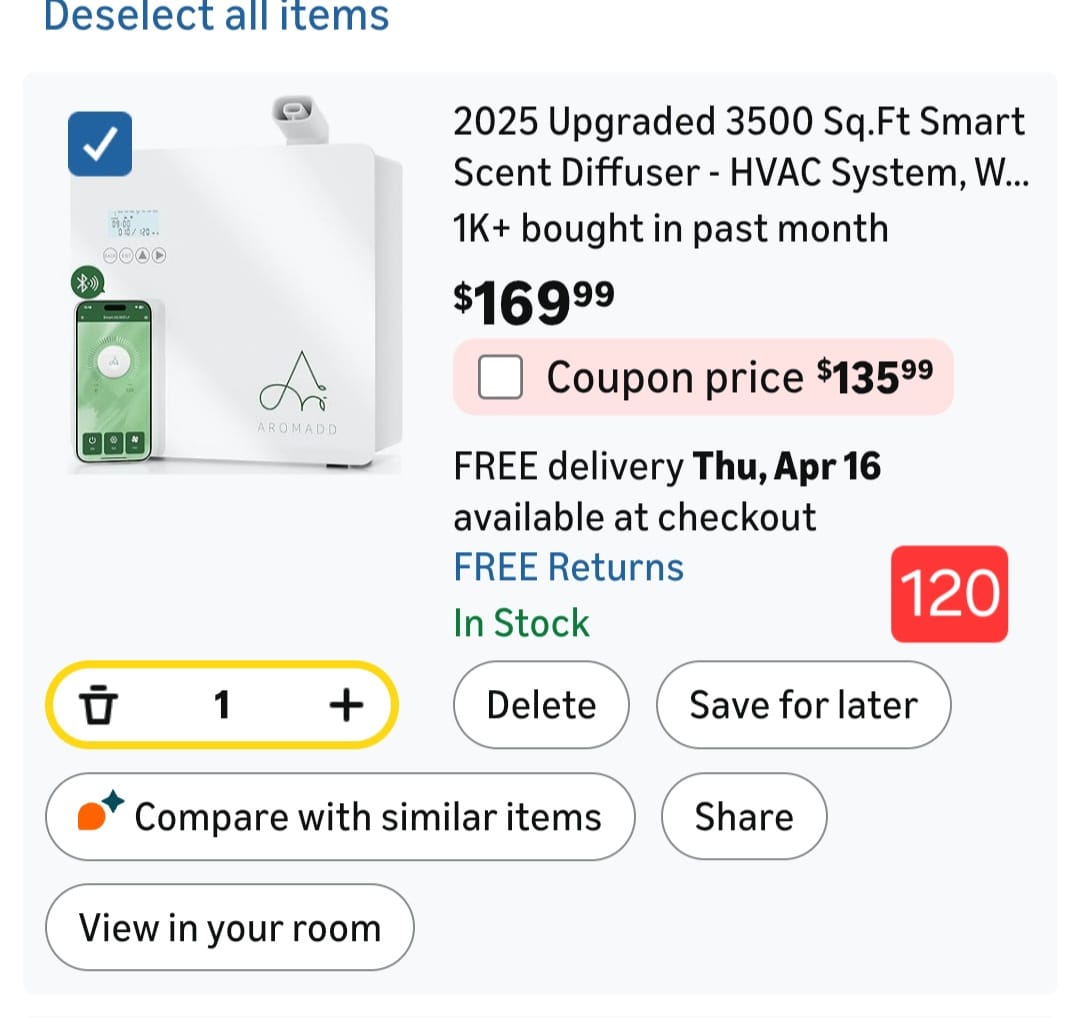Click the trash icon in quantity stepper
The height and width of the screenshot is (1018, 1080).
click(97, 705)
